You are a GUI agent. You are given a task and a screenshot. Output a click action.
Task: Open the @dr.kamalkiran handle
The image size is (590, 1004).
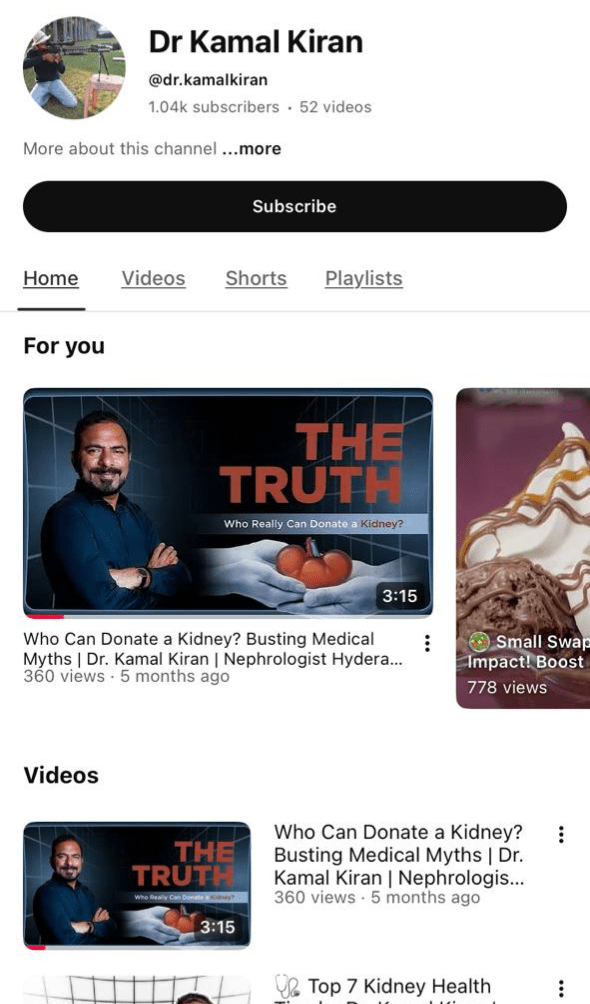[x=208, y=80]
